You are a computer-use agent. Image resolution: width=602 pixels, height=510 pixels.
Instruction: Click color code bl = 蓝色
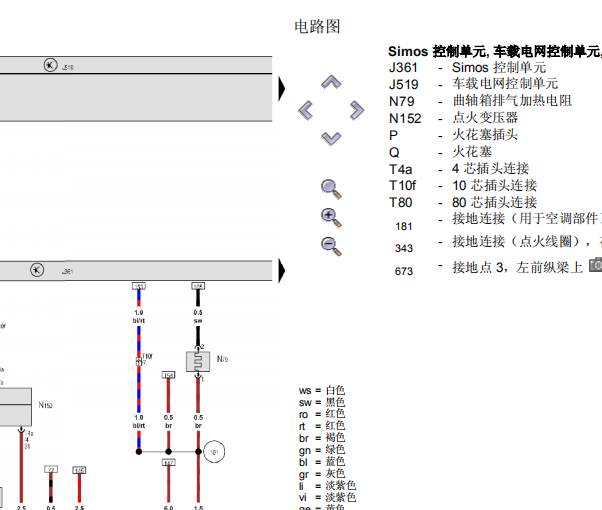point(322,462)
